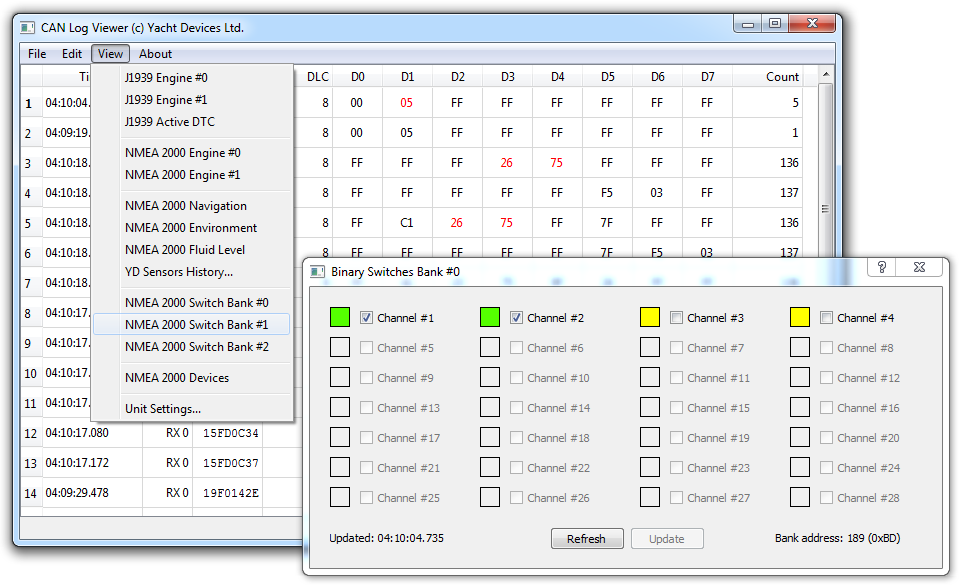
Task: Toggle the Channel #10 checkbox
Action: [x=517, y=377]
